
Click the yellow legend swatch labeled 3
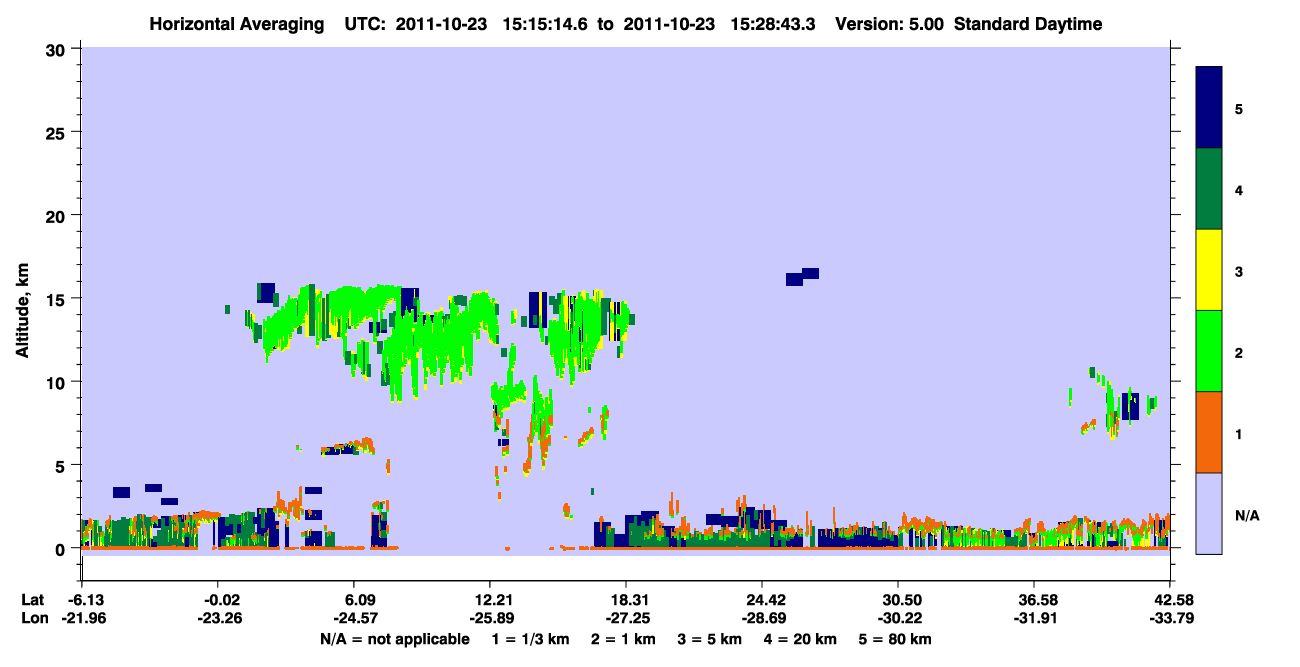pyautogui.click(x=1209, y=270)
